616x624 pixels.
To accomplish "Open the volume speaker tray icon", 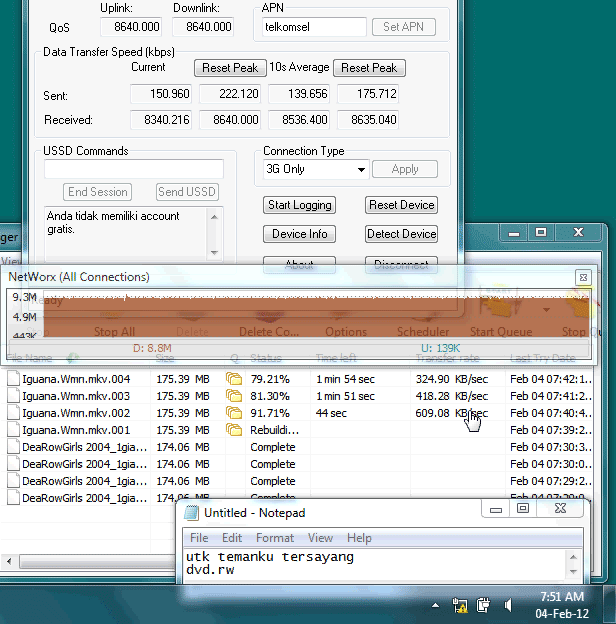I will (x=507, y=606).
